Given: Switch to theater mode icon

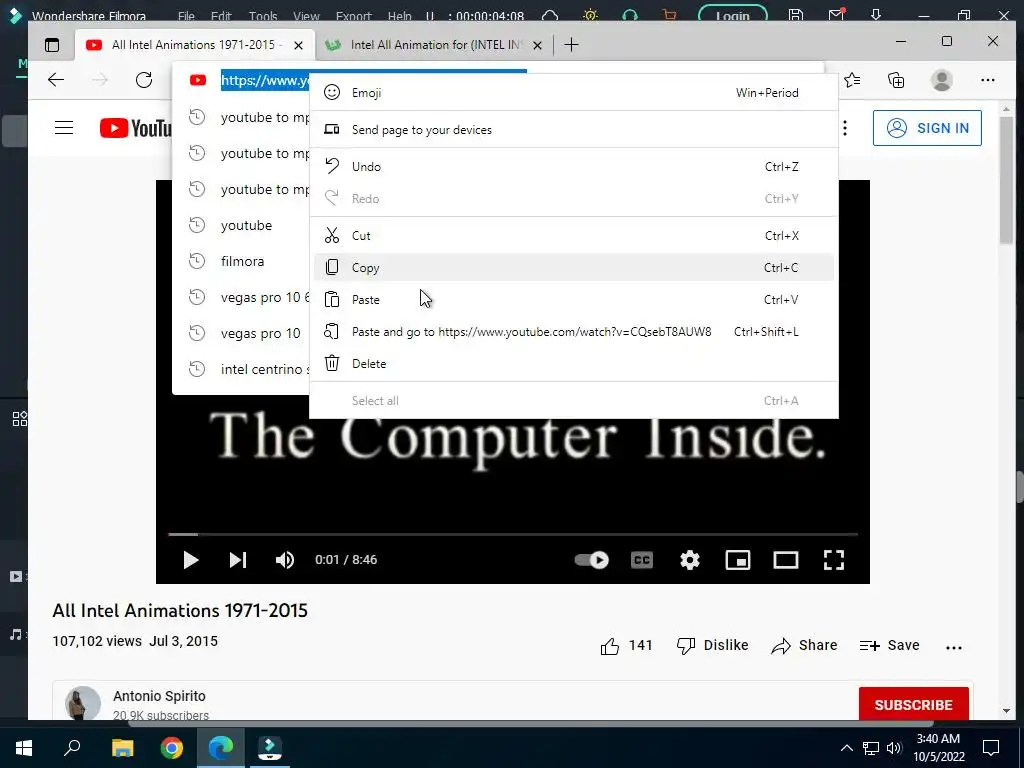Looking at the screenshot, I should (x=786, y=560).
